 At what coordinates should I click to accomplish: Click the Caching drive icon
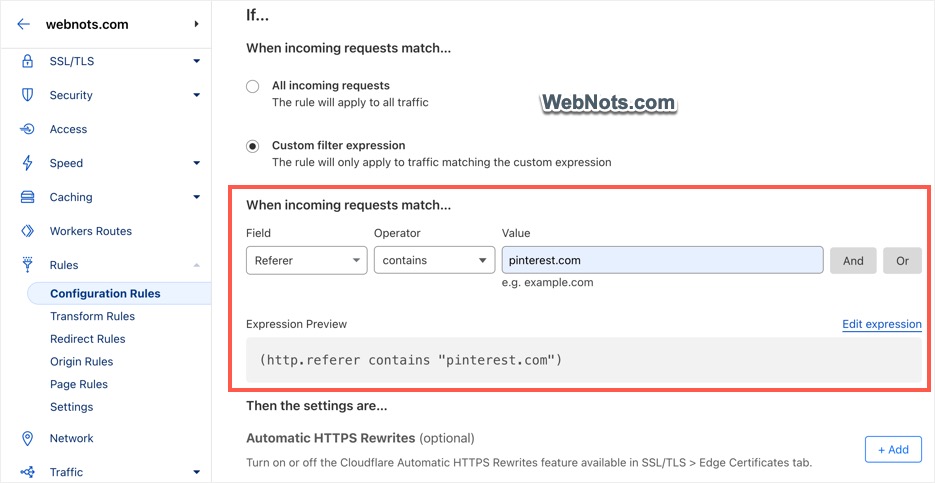coord(27,197)
